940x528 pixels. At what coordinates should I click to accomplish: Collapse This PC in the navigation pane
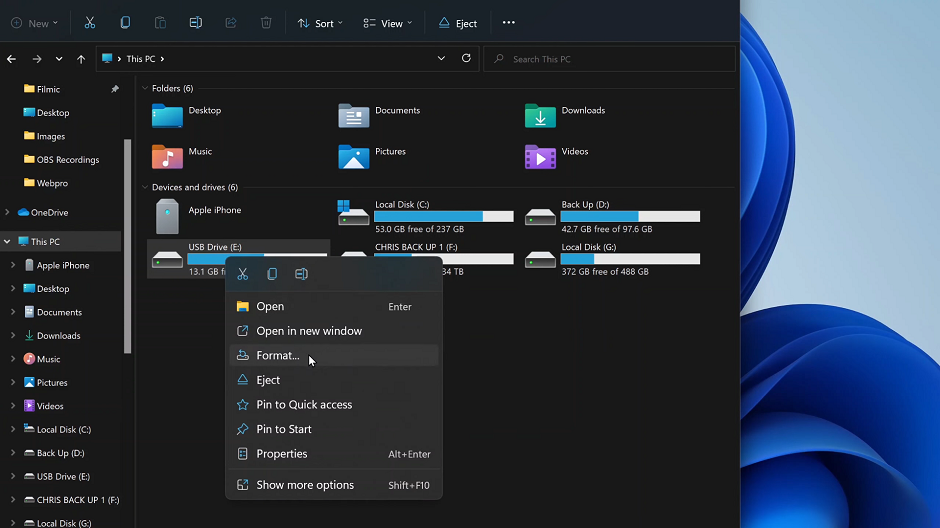[7, 242]
